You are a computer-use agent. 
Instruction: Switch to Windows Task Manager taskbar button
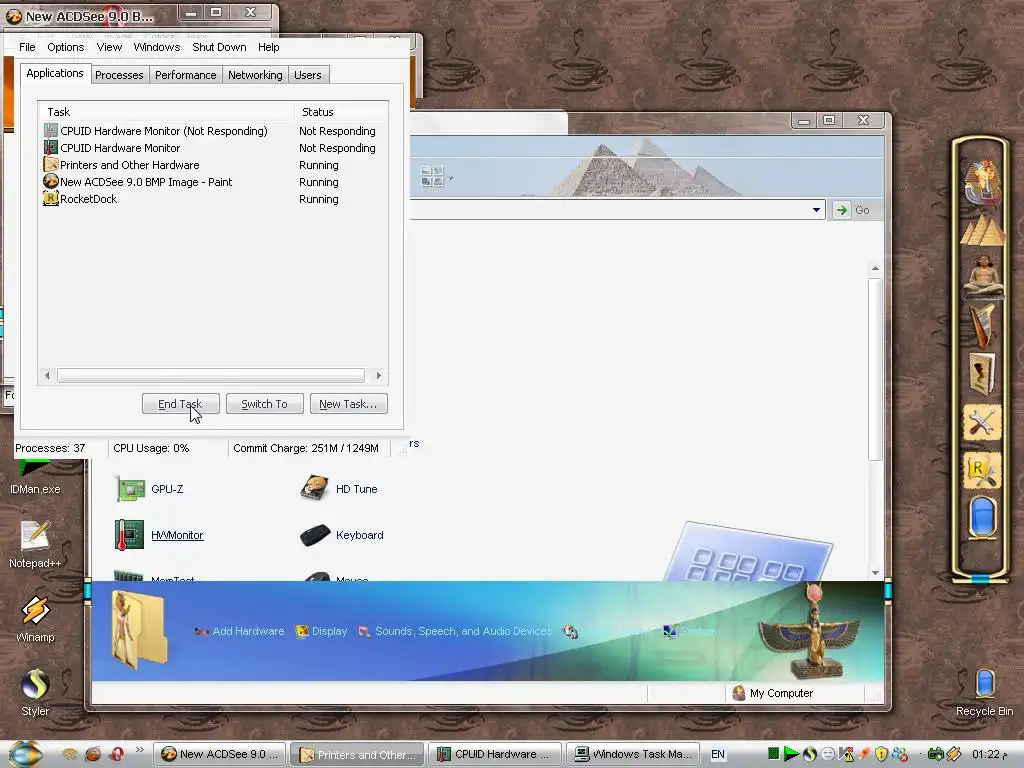[633, 754]
